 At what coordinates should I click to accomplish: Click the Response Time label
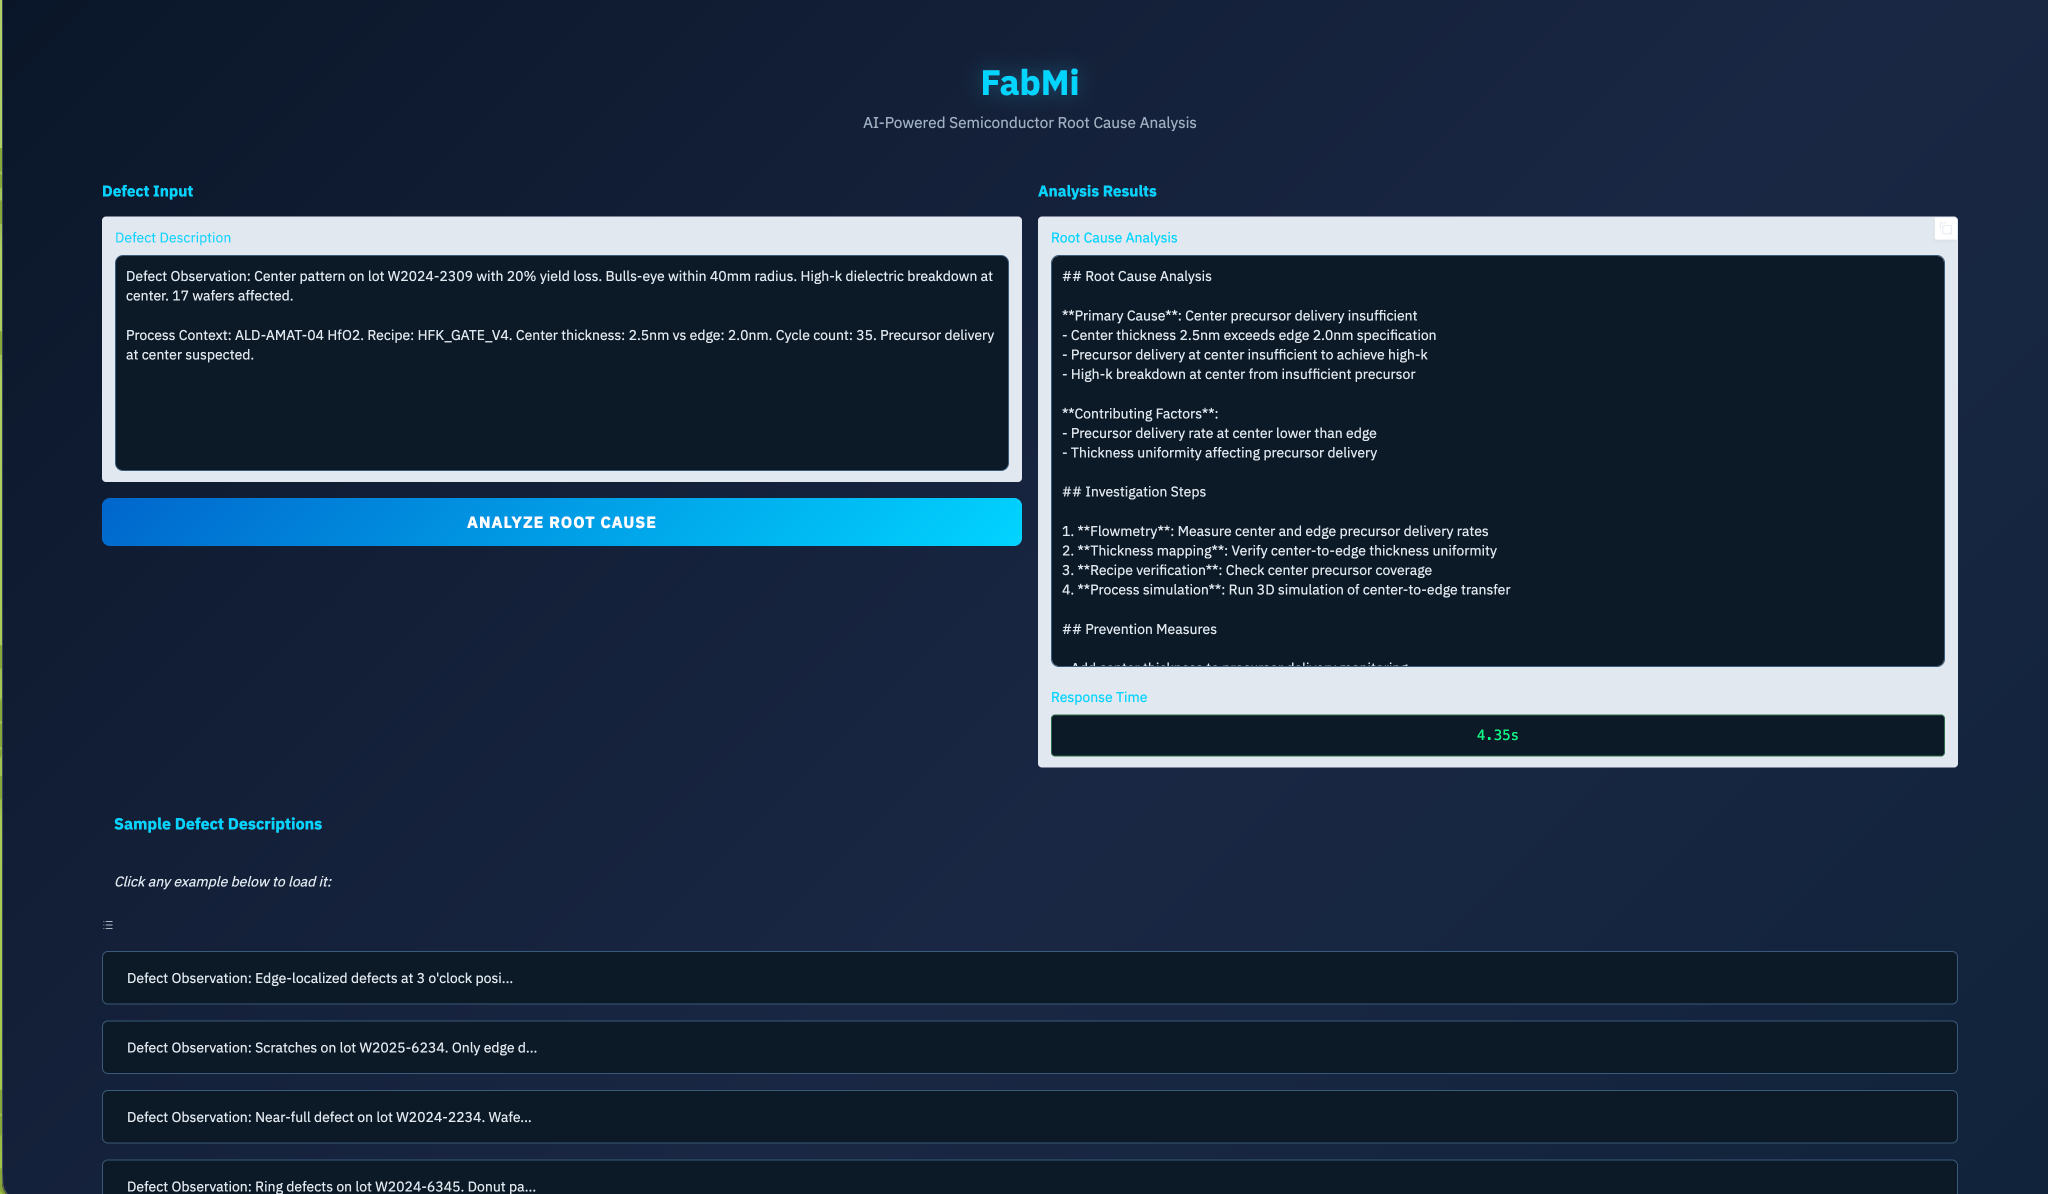pos(1098,697)
